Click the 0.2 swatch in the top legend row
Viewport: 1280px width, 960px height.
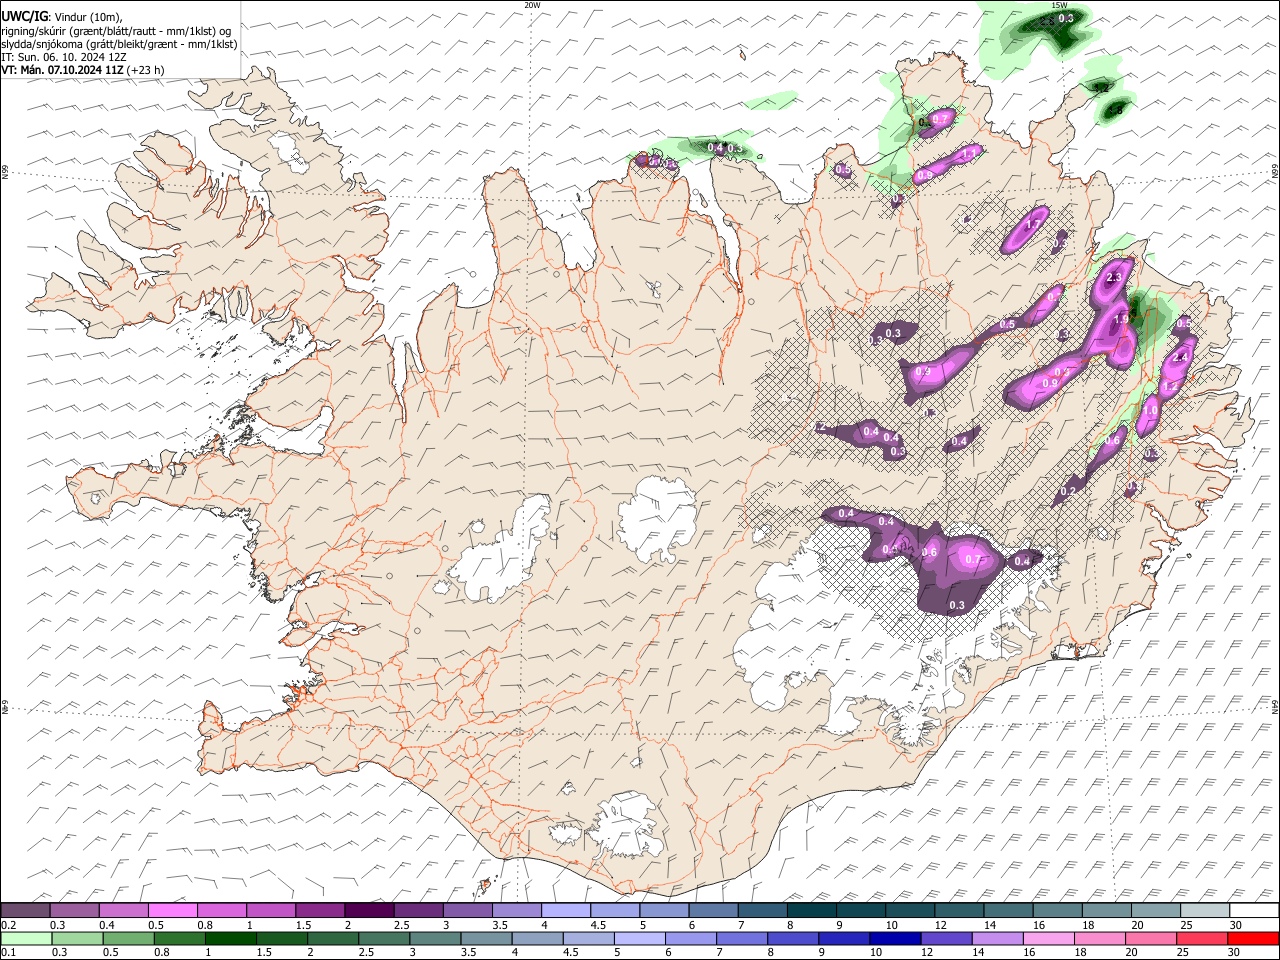point(26,910)
